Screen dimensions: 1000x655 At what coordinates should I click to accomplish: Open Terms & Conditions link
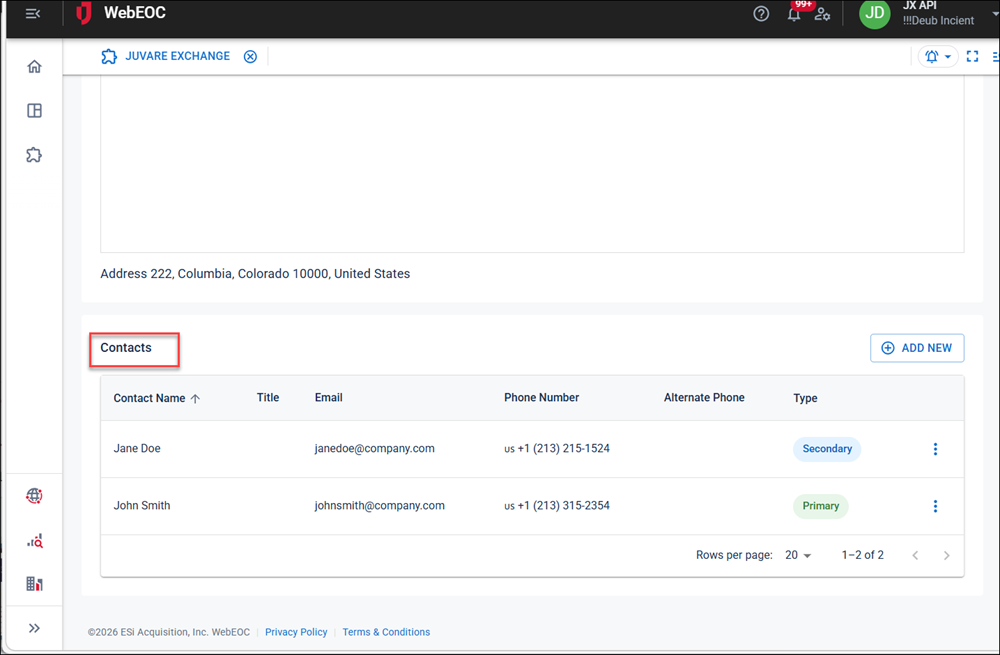pyautogui.click(x=386, y=632)
